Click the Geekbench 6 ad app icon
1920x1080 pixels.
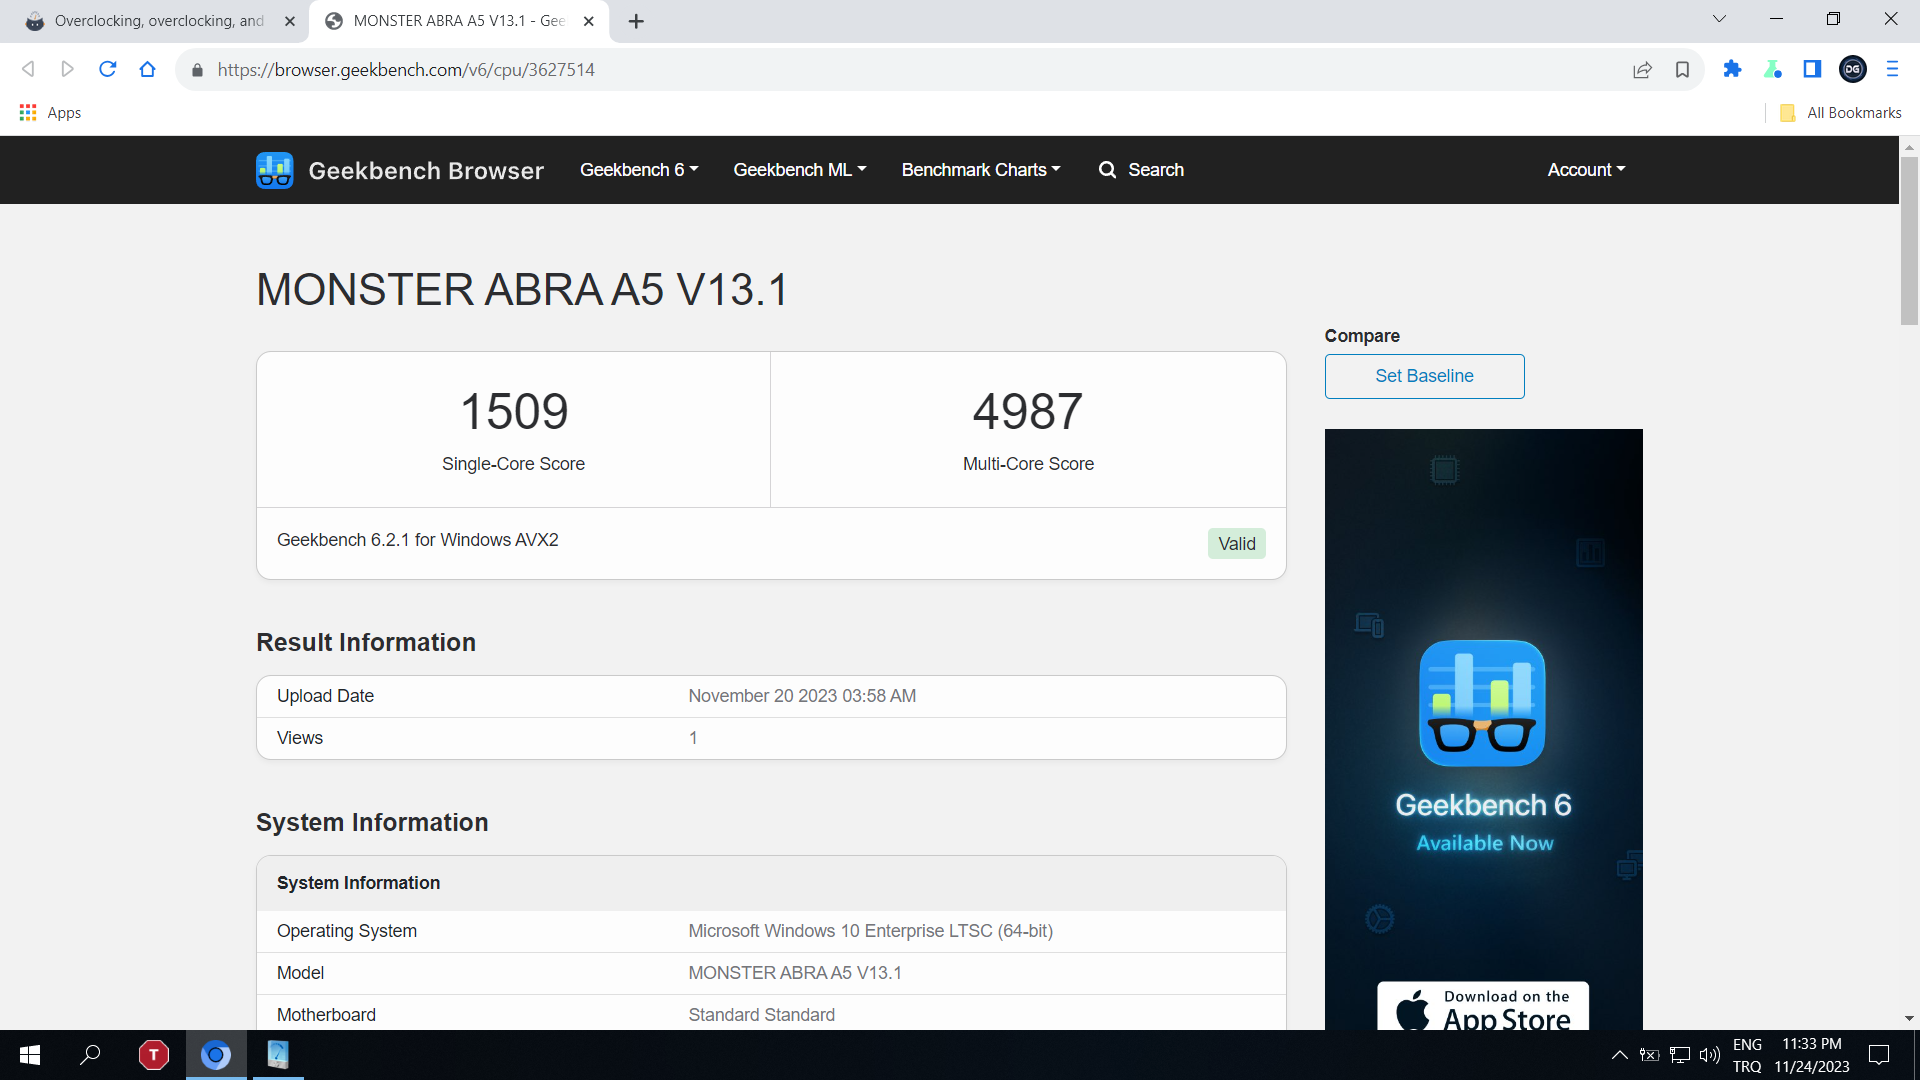point(1482,703)
